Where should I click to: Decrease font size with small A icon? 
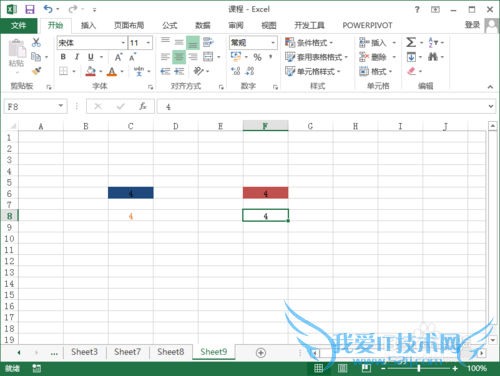coord(133,57)
